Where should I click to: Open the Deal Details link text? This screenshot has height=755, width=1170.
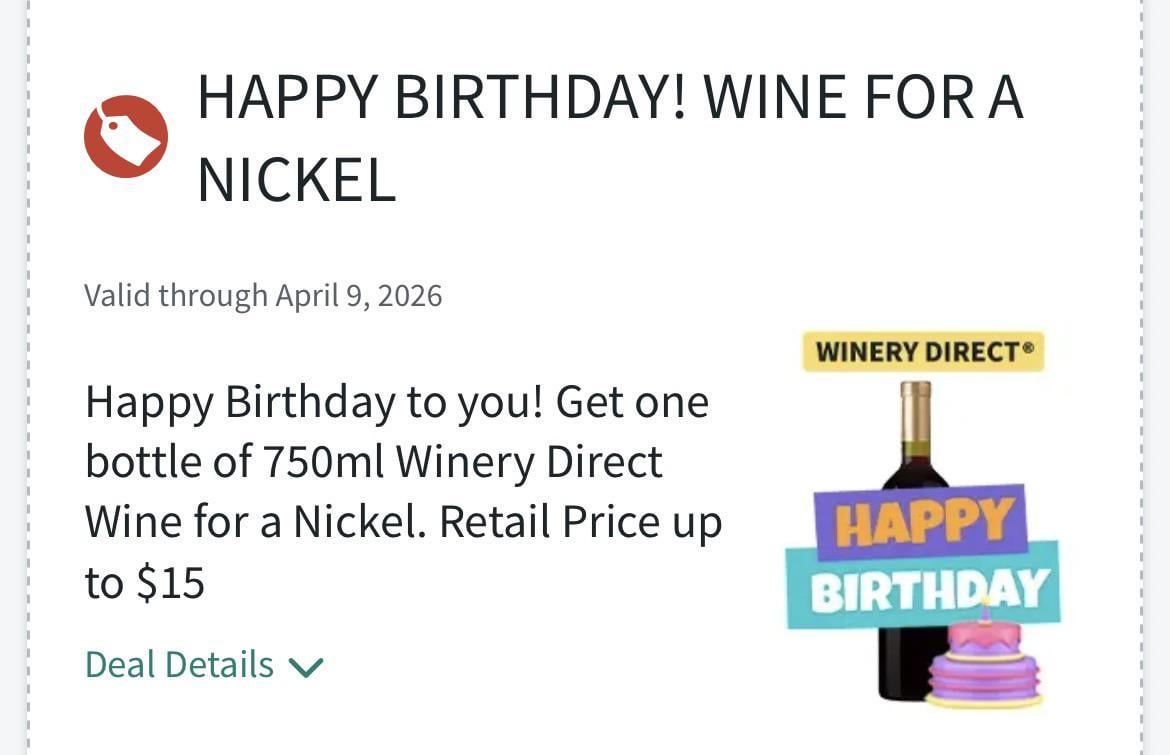180,665
